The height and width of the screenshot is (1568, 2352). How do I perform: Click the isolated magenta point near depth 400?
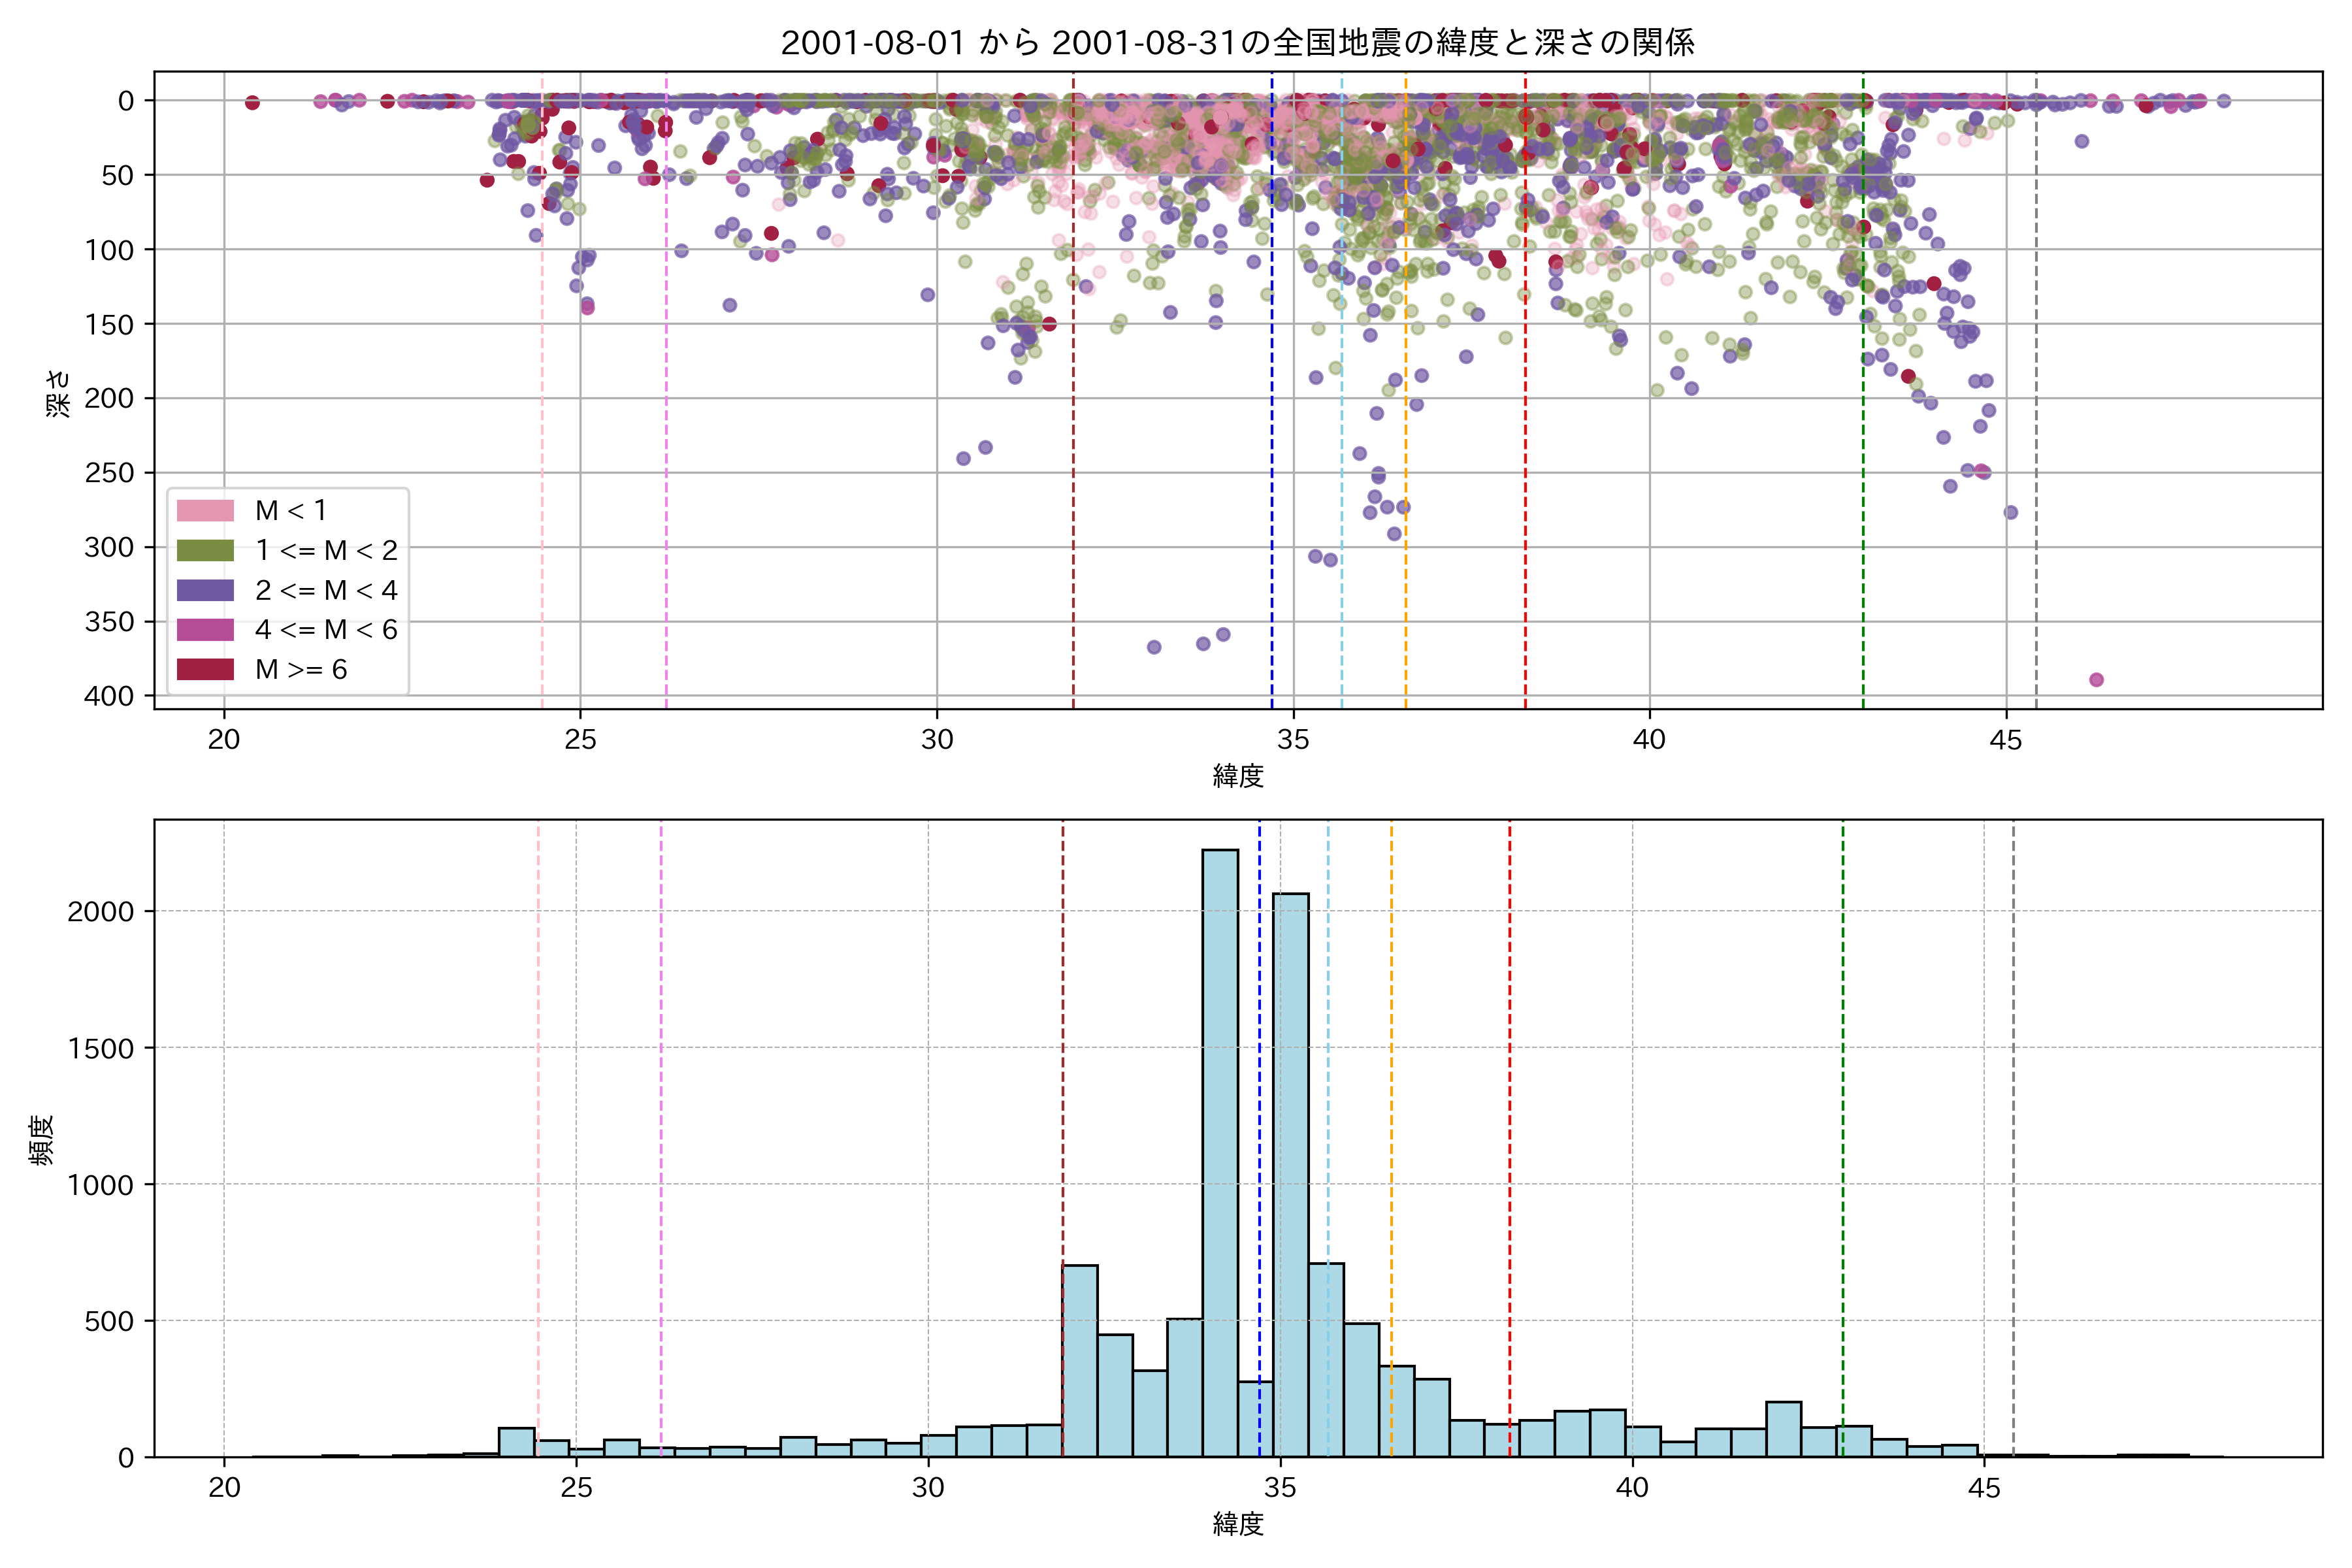click(x=2096, y=680)
